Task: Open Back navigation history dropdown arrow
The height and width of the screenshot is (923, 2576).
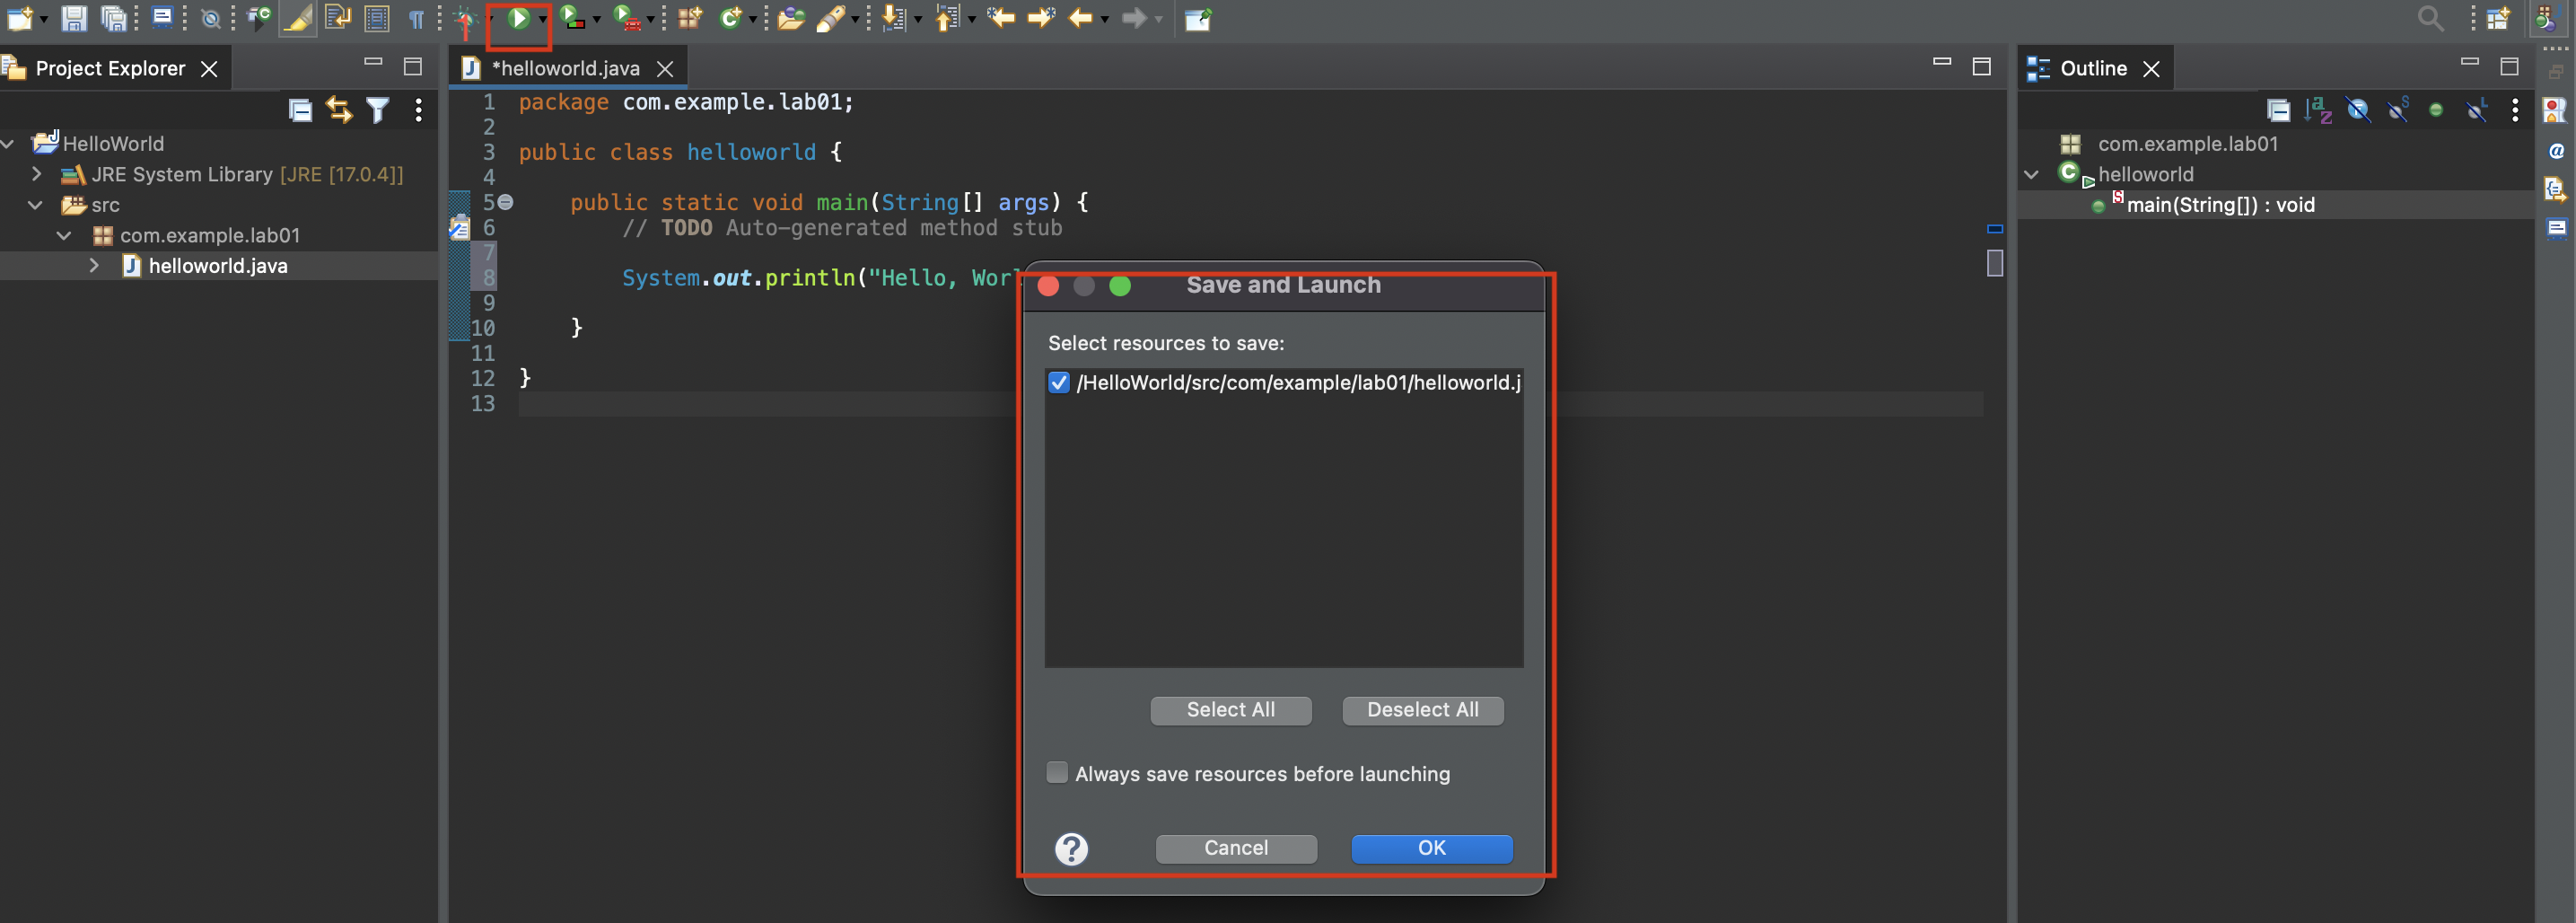Action: pos(1105,19)
